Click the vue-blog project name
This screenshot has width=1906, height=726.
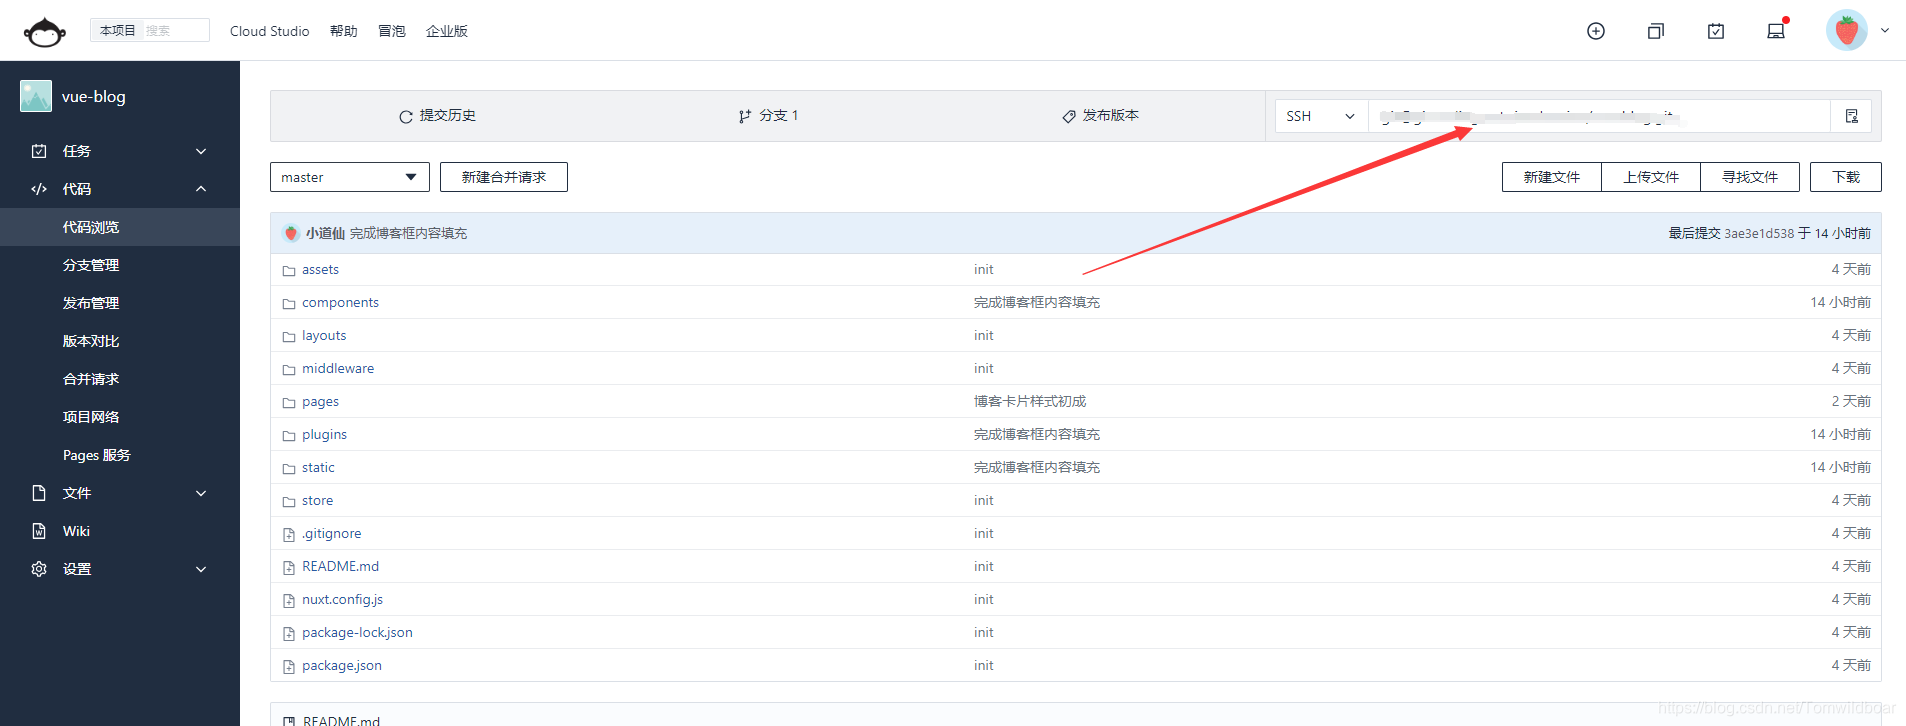pyautogui.click(x=94, y=97)
